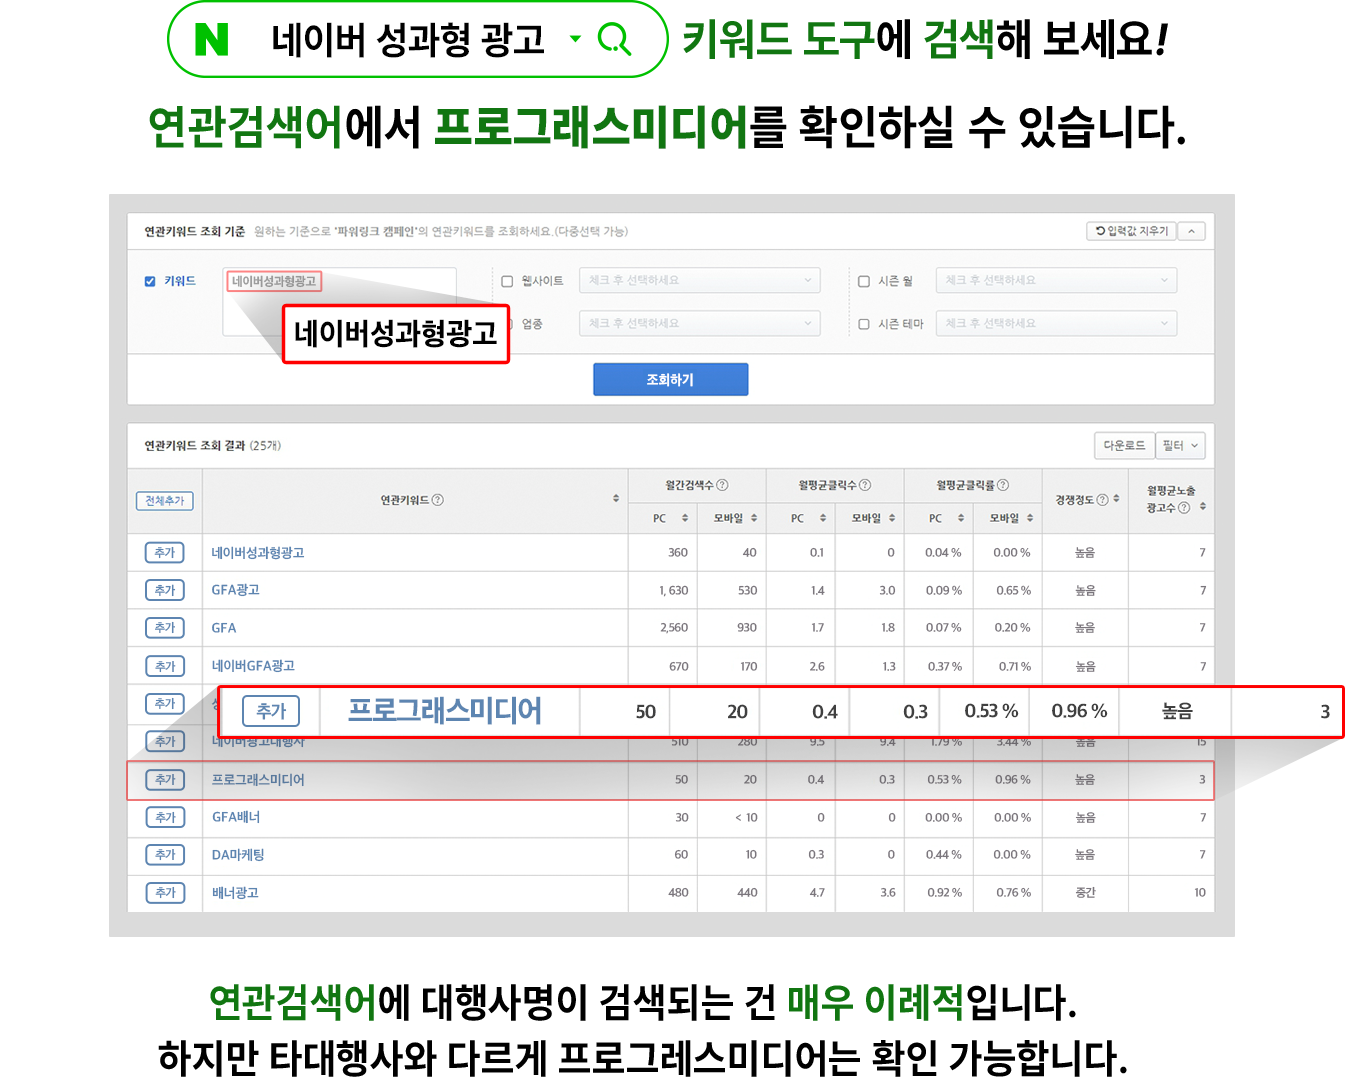Click the 연관키워드 조회 결과 (25개) heading
The image size is (1345, 1077).
click(x=212, y=446)
